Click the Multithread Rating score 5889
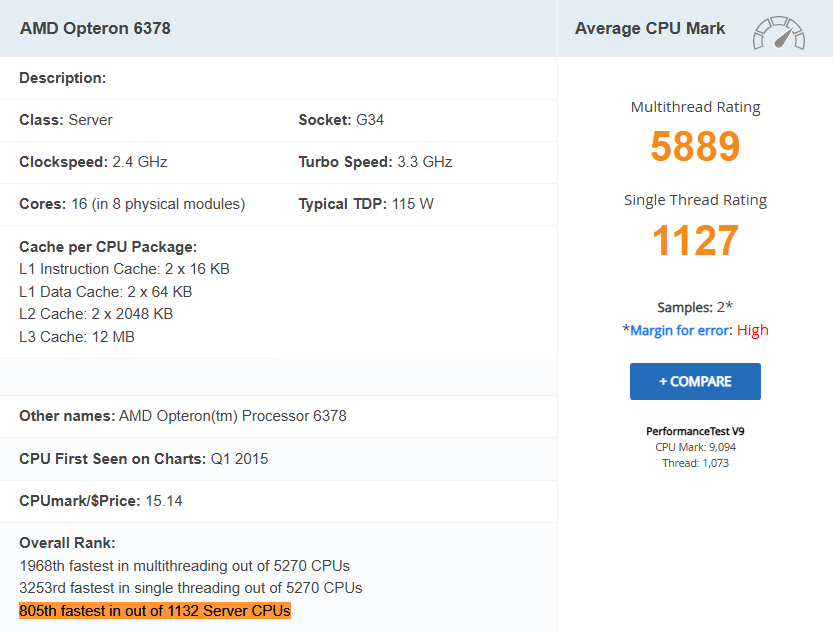 click(695, 147)
